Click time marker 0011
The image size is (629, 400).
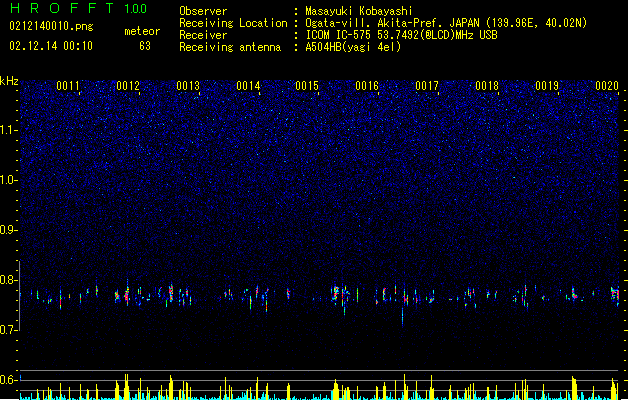tap(68, 86)
